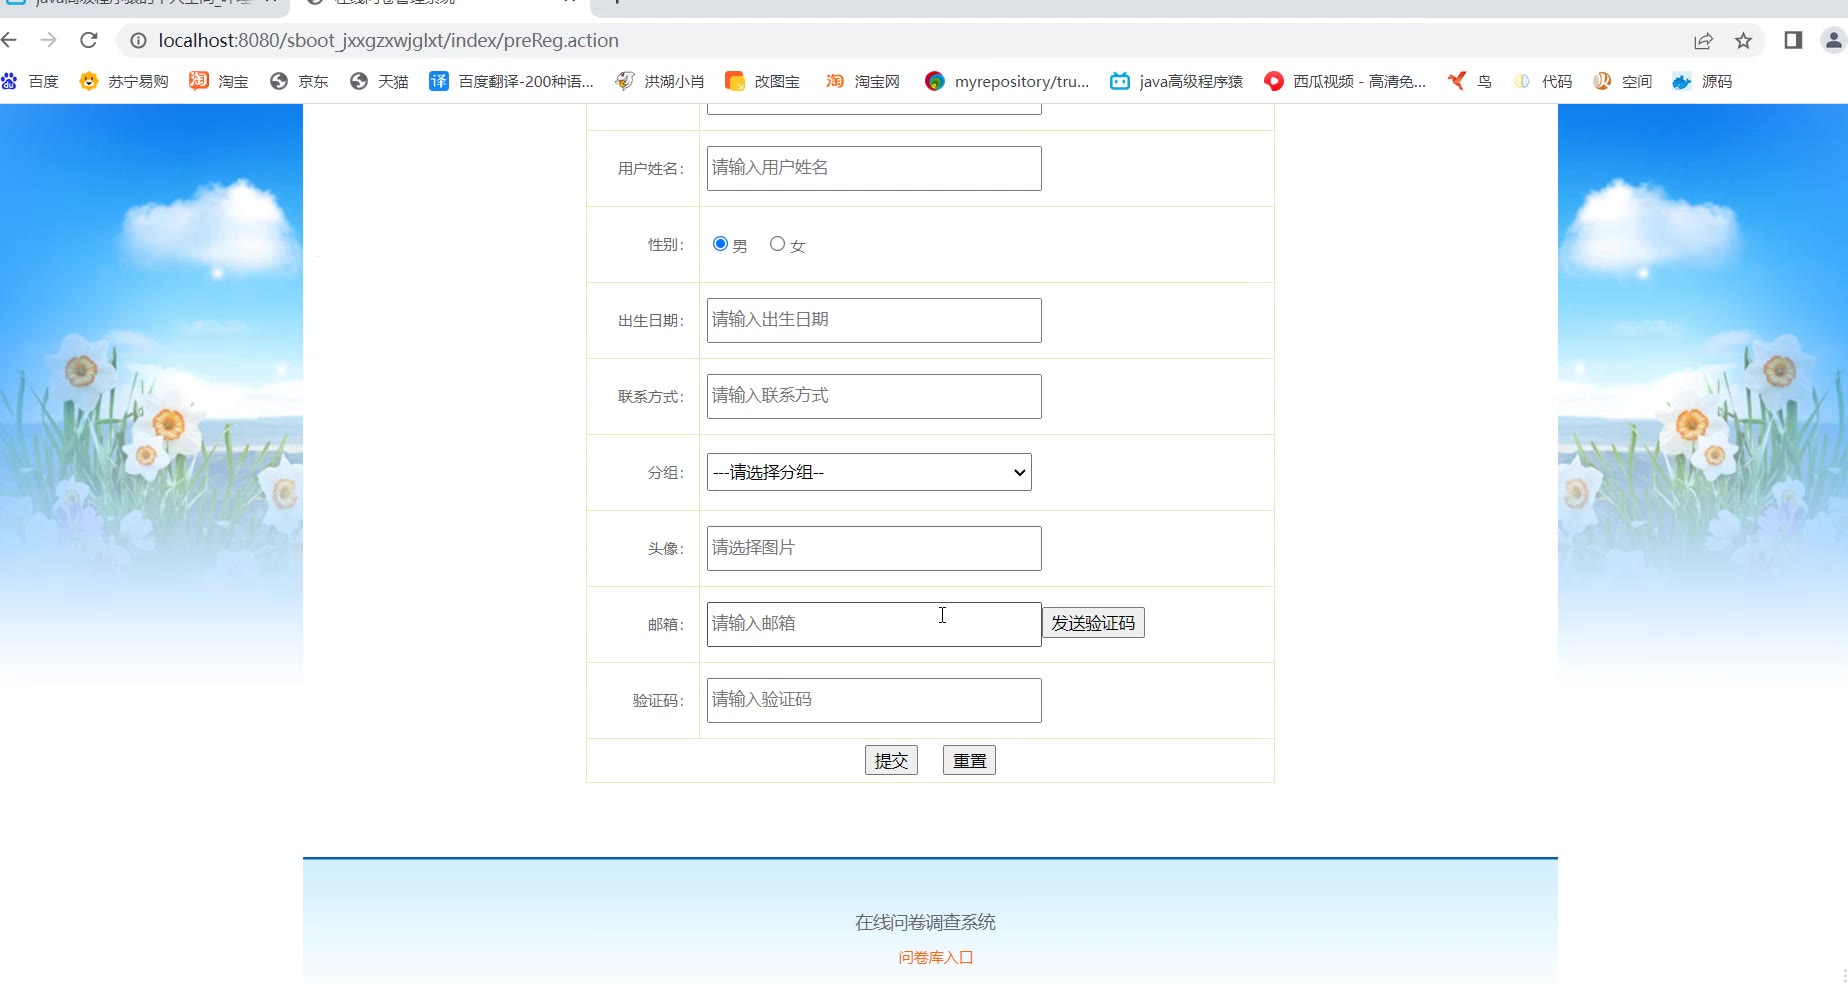The width and height of the screenshot is (1848, 984).
Task: Focus the 用户姓名 input field
Action: point(874,168)
